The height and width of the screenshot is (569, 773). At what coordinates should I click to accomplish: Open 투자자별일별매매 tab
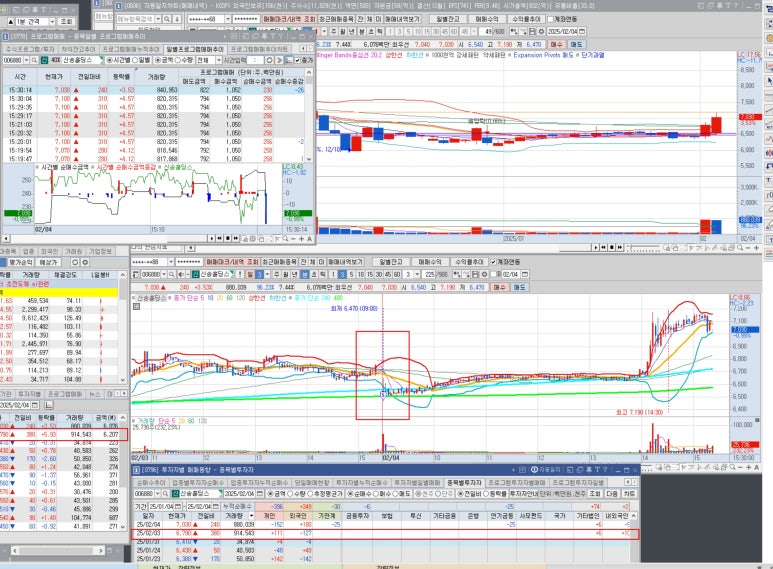coord(417,483)
